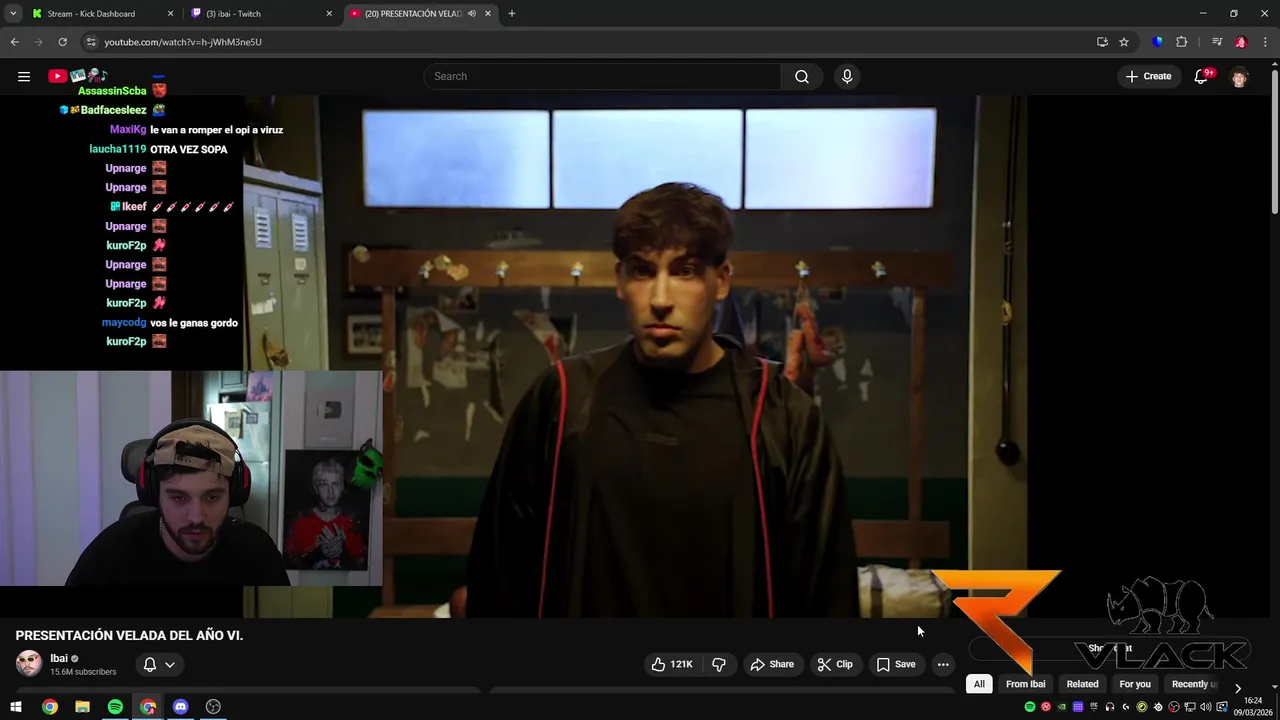Viewport: 1280px width, 720px height.
Task: Create a Clip from the video
Action: click(835, 664)
